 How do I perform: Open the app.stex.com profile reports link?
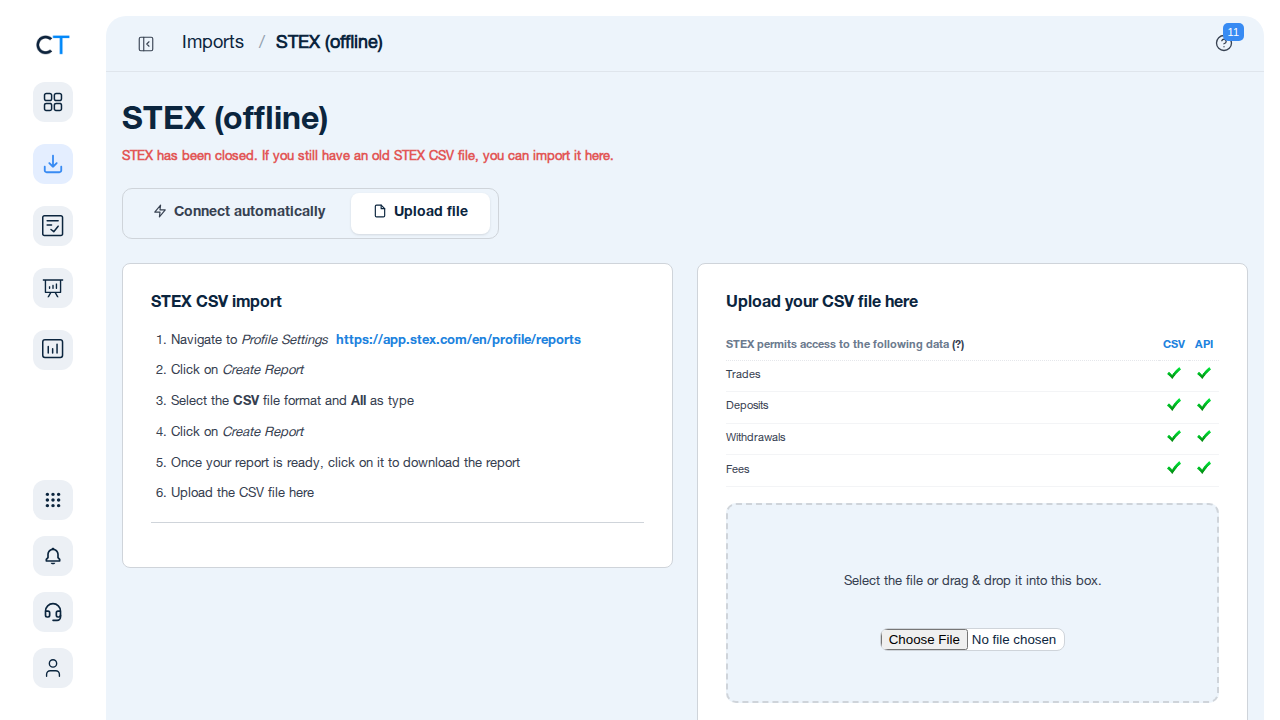pos(458,339)
